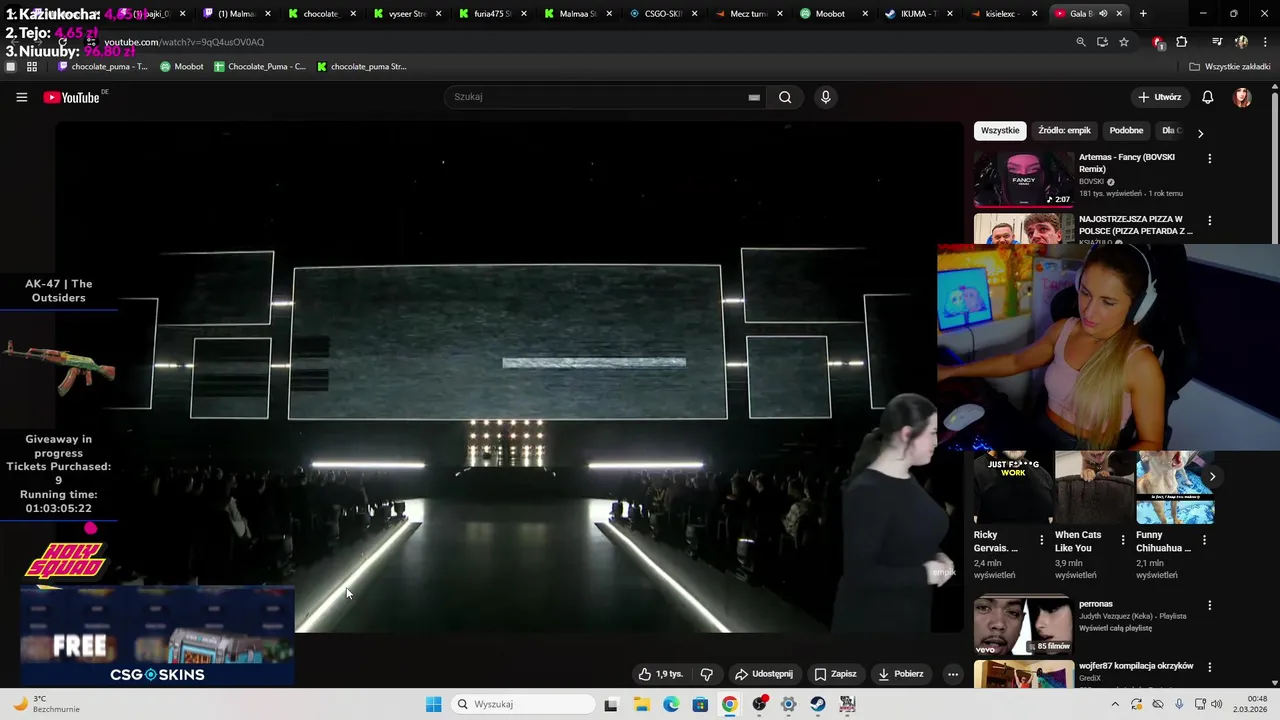Click the Pobierz download button
The width and height of the screenshot is (1280, 720).
[x=901, y=674]
